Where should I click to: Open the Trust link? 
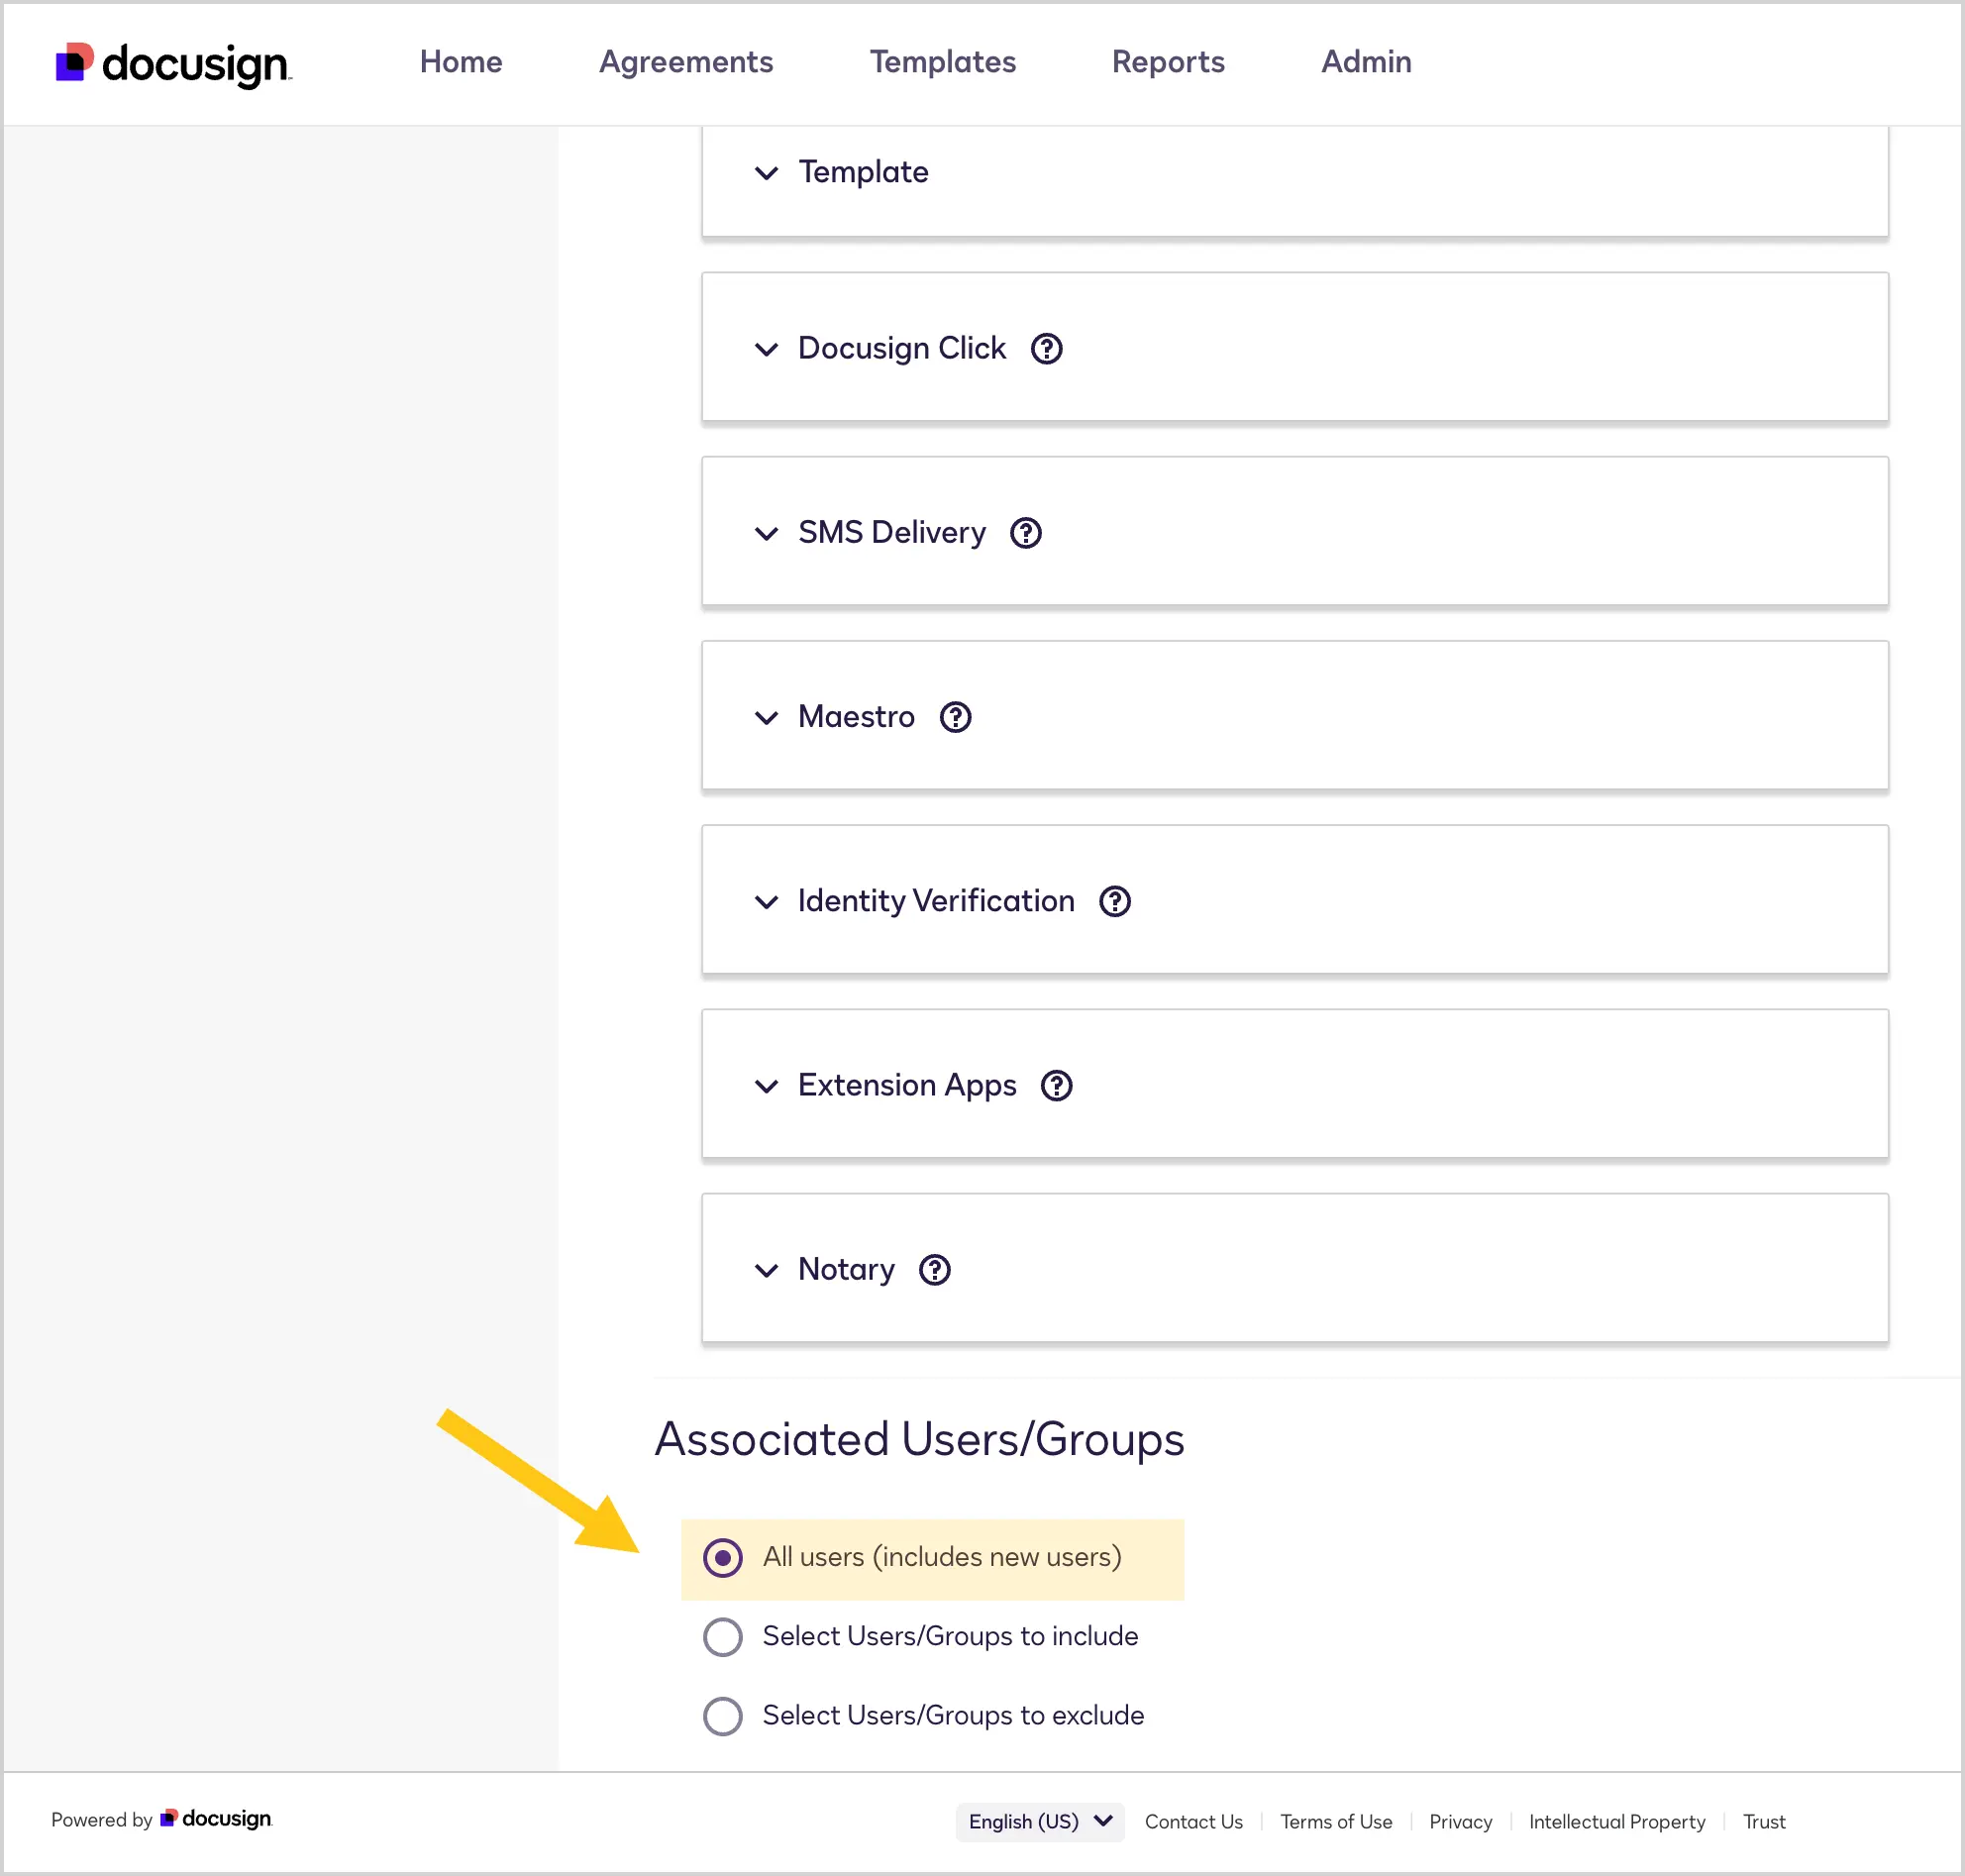[x=1763, y=1821]
